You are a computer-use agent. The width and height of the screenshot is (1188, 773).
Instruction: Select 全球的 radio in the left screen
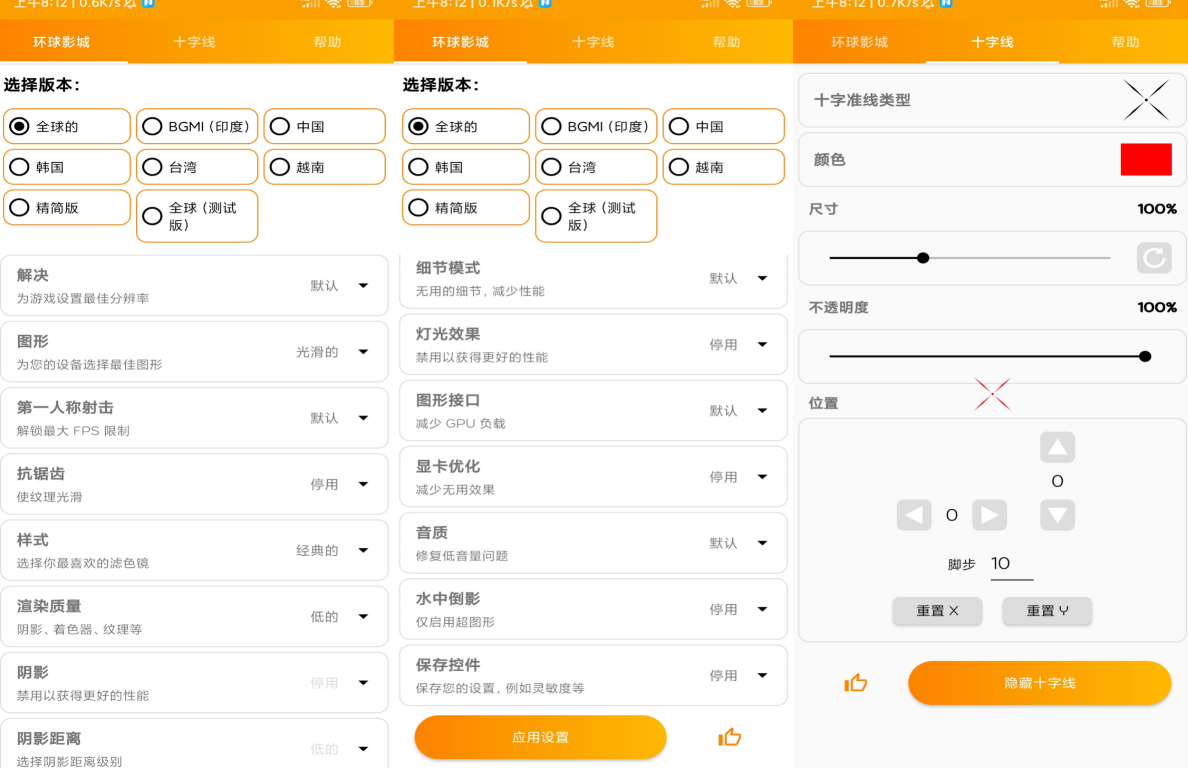(67, 126)
